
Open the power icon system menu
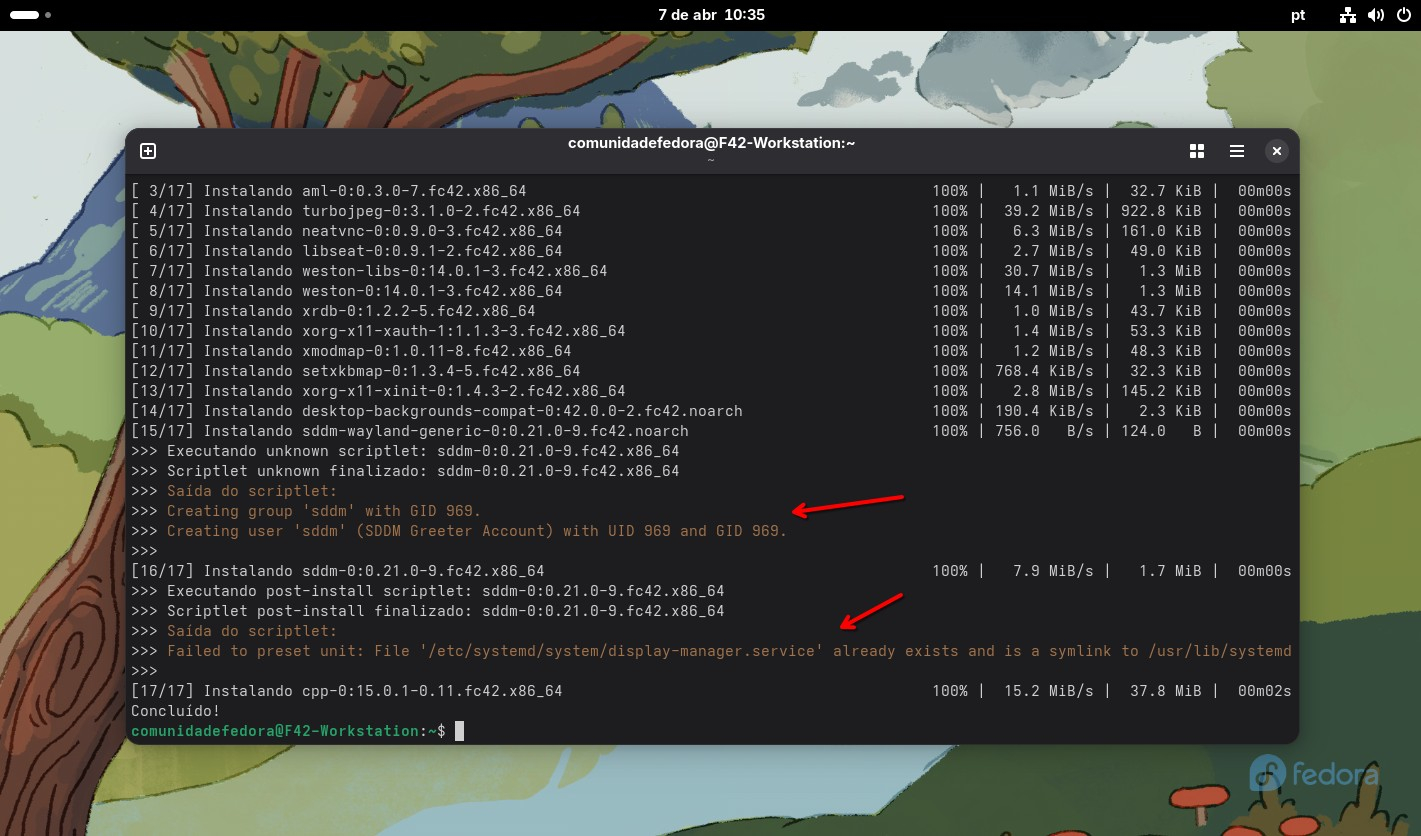pos(1403,15)
